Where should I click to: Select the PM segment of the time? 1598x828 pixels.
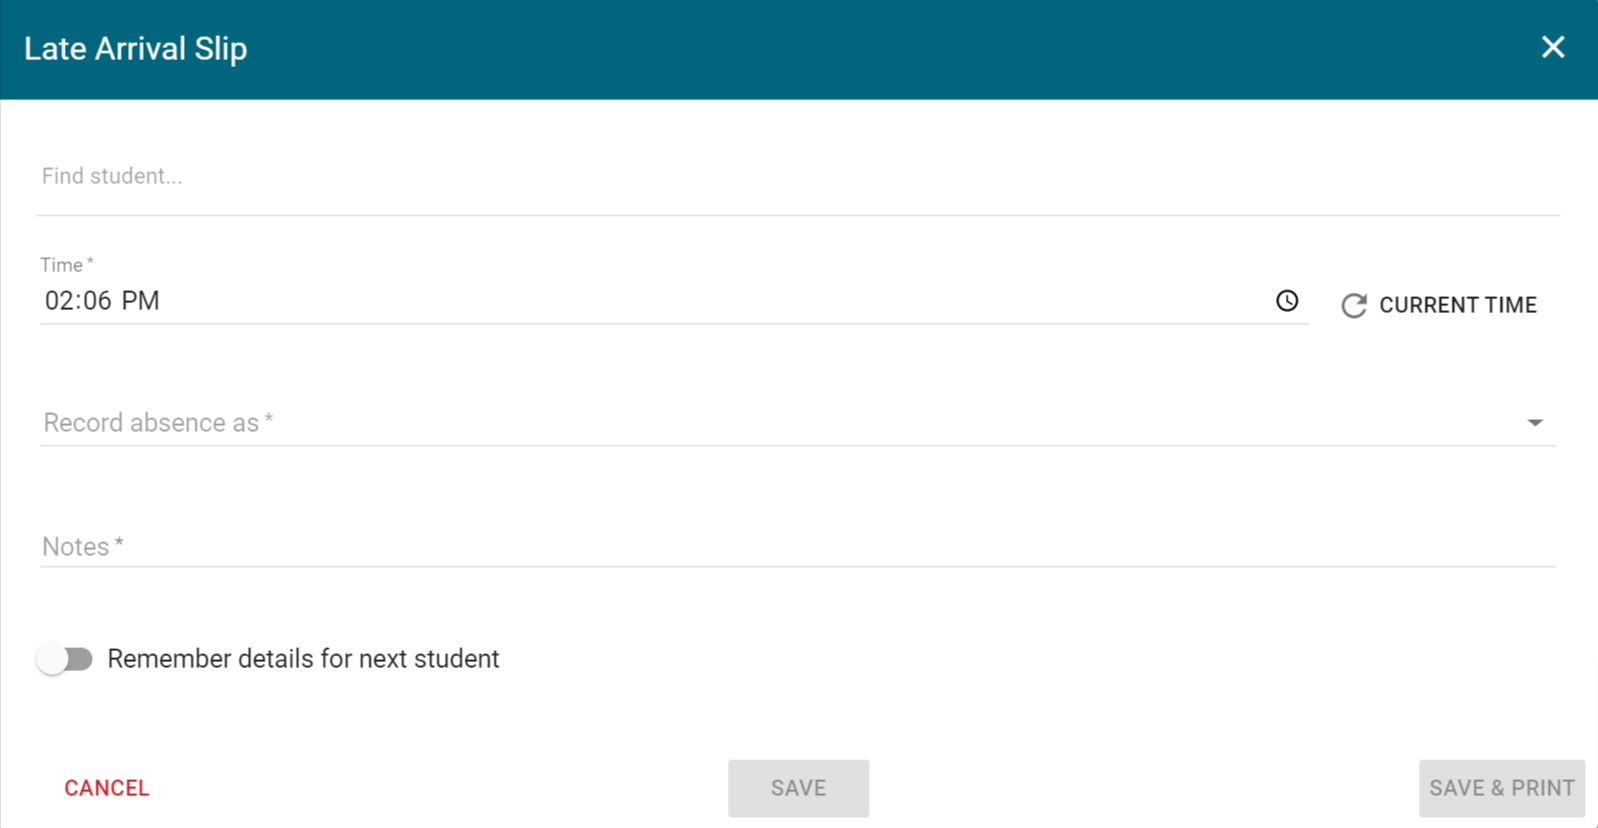140,301
